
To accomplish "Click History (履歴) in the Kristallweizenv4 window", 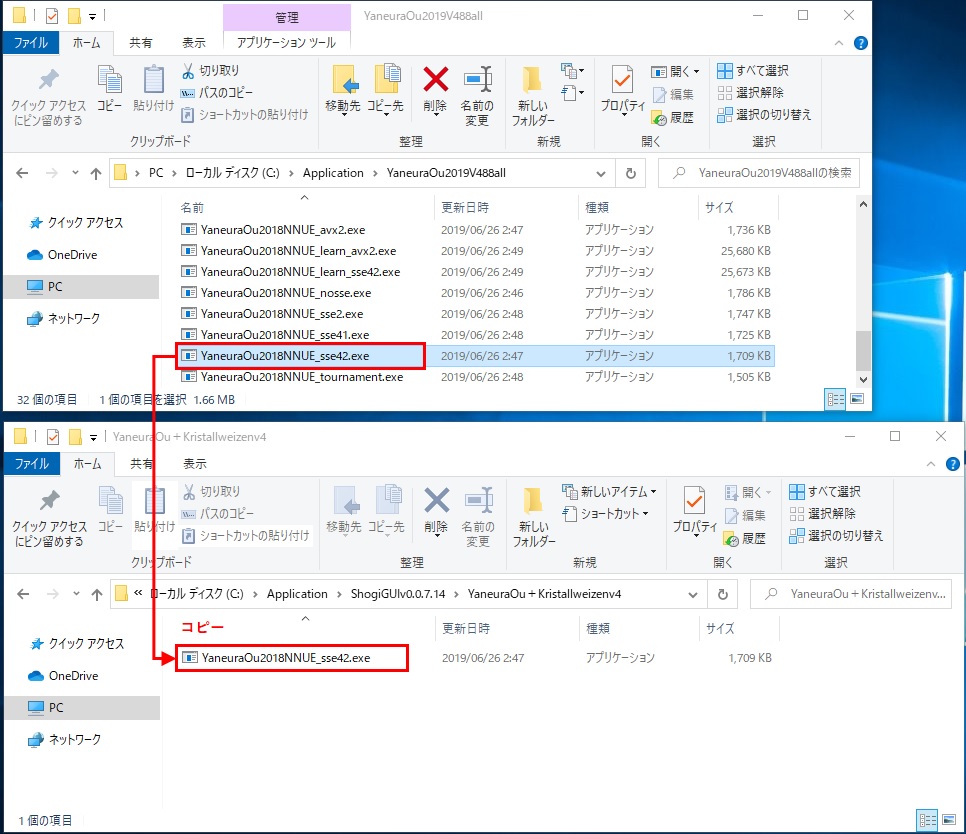I will click(x=745, y=538).
